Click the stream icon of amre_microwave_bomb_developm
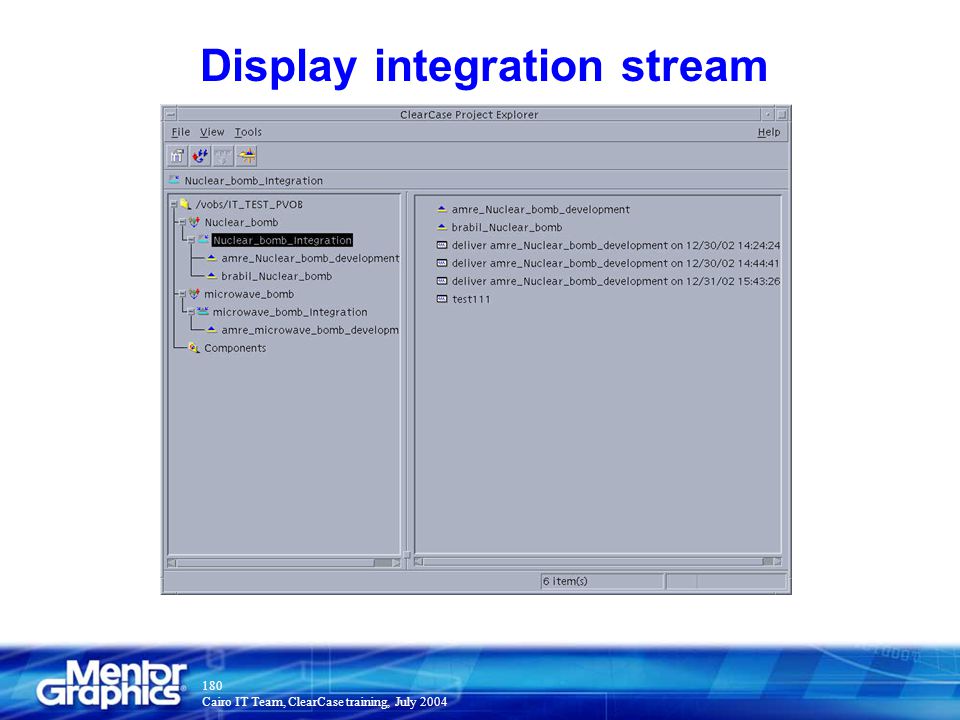Screen dimensions: 960x720 [212, 329]
